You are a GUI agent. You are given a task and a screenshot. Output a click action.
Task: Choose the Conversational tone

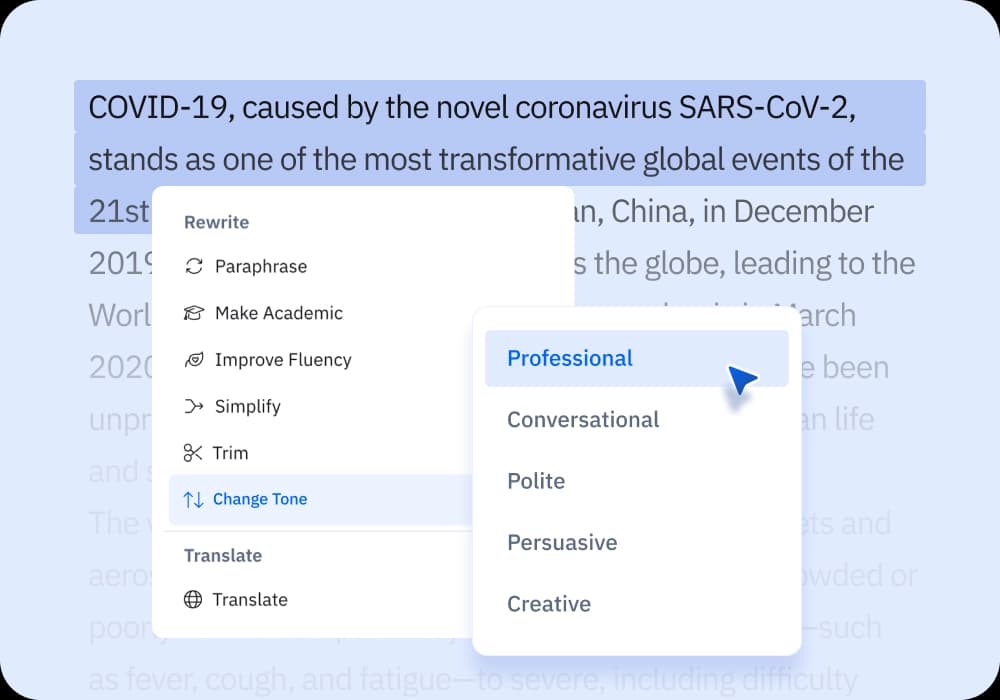coord(583,420)
